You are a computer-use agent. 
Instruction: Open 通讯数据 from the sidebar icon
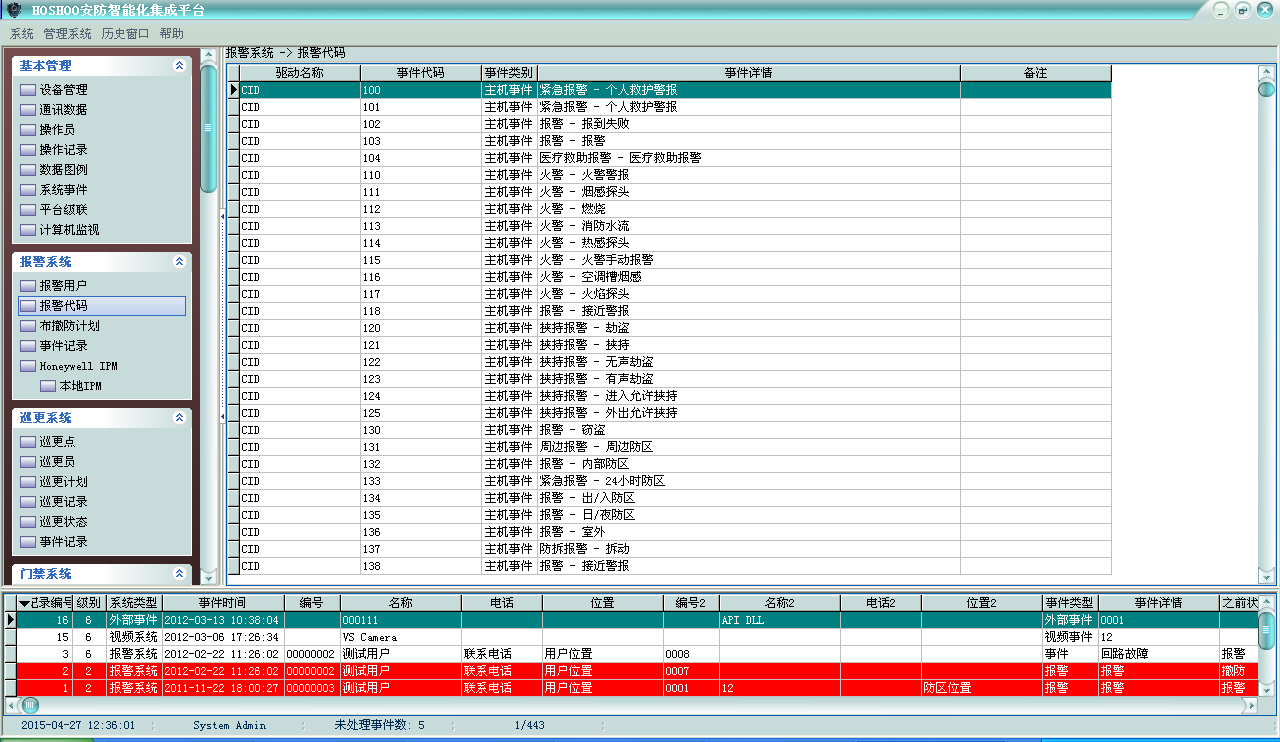click(x=28, y=110)
